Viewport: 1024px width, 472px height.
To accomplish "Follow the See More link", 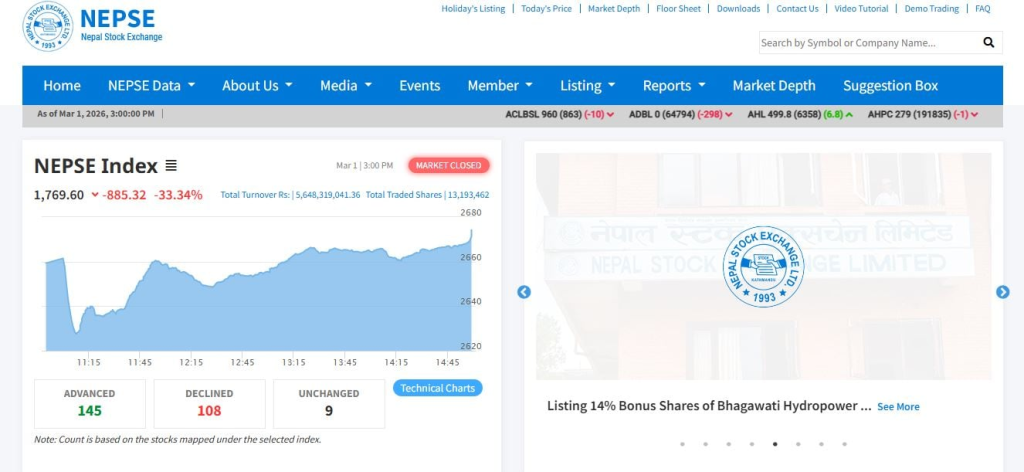I will [x=898, y=407].
